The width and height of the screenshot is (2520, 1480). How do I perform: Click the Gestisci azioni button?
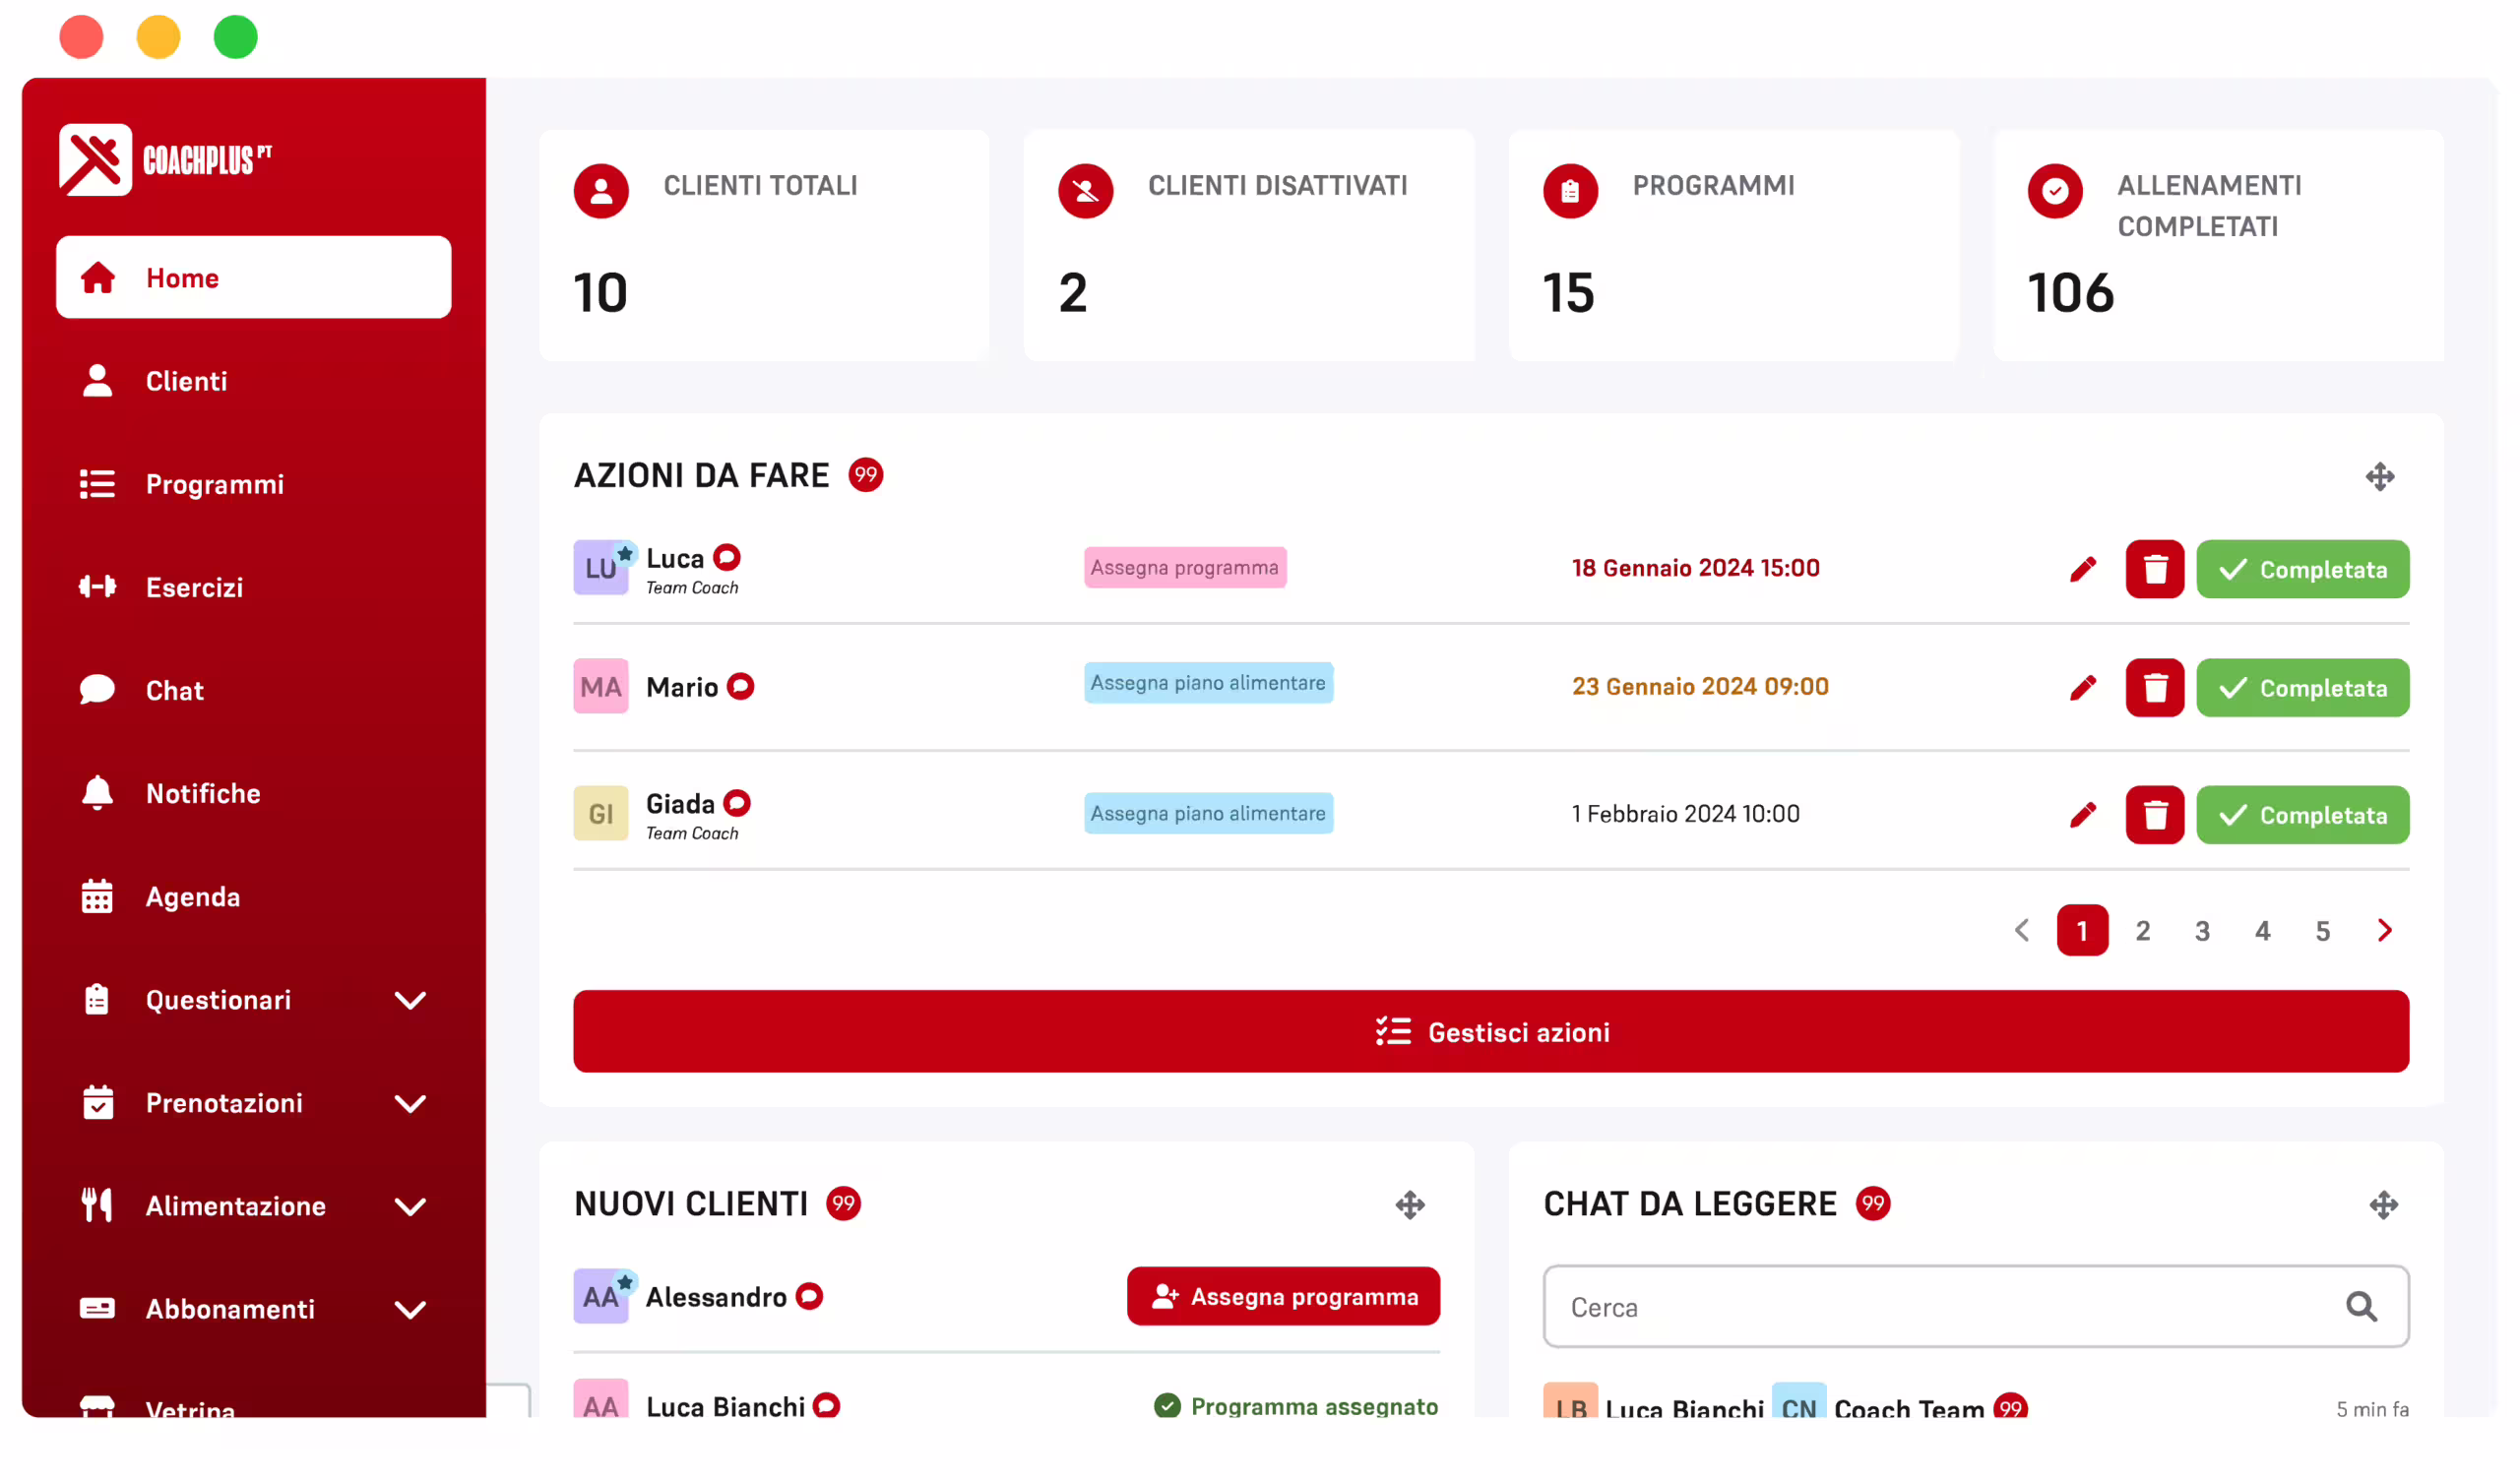1490,1031
